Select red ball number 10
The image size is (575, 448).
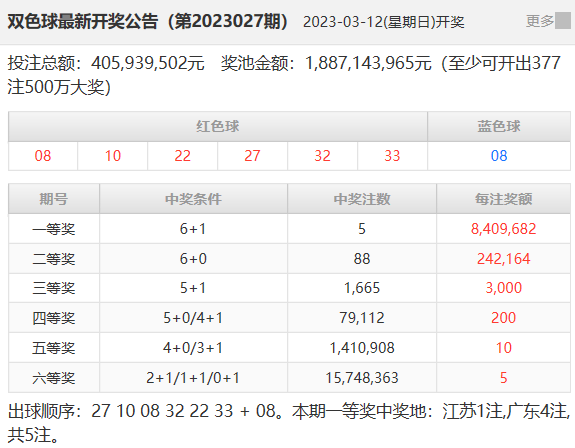click(x=113, y=156)
